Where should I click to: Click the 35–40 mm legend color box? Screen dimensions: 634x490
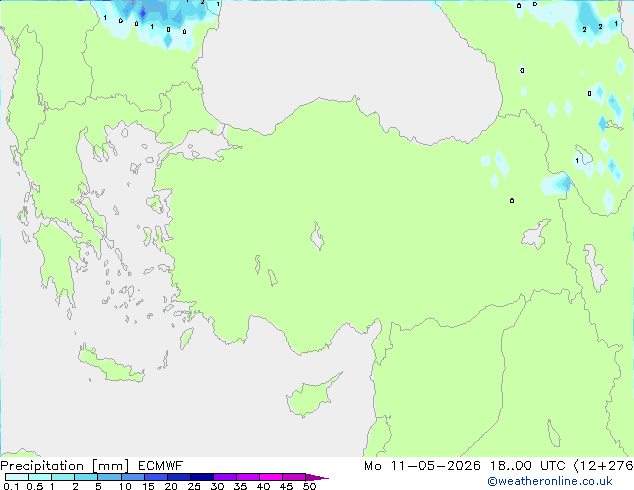248,477
